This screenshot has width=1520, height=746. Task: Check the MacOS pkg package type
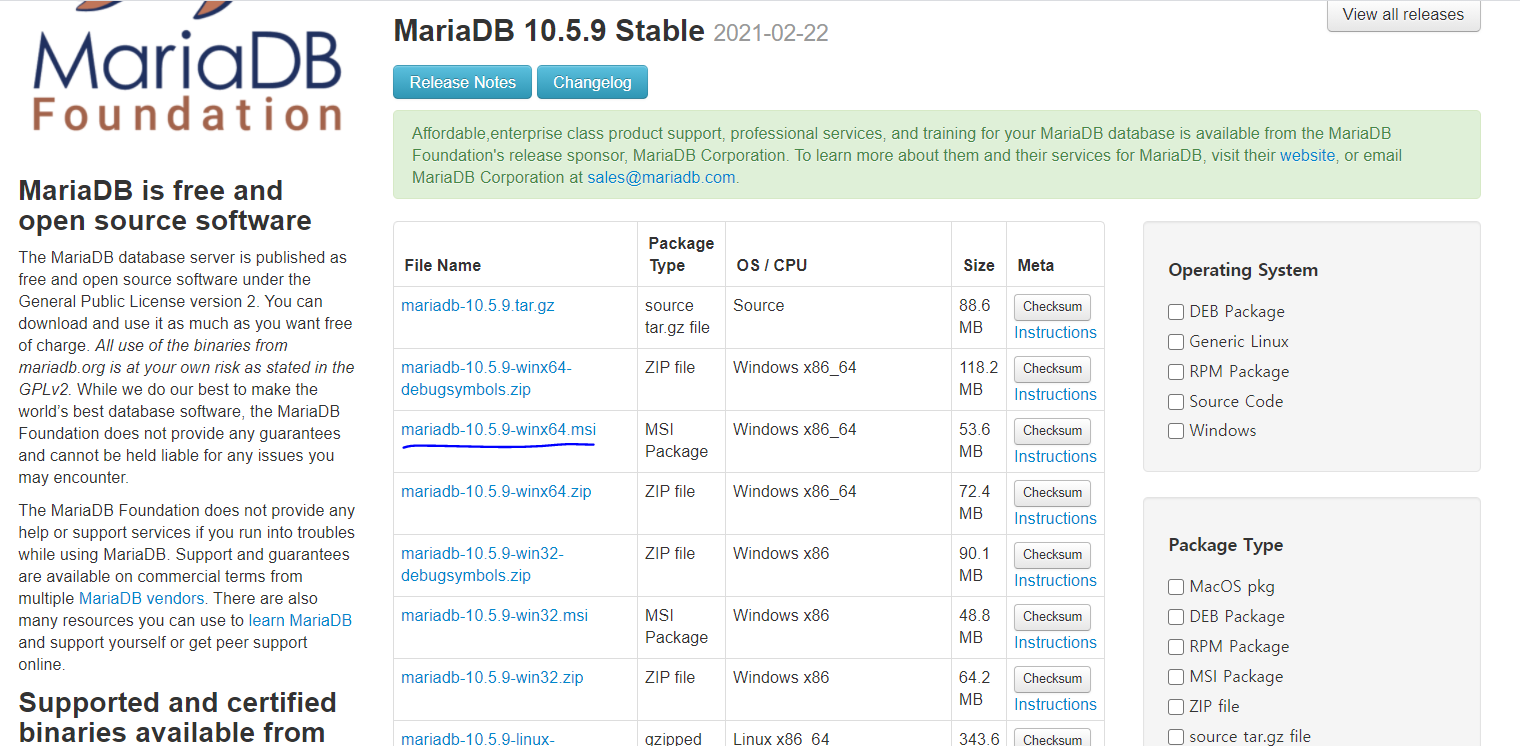point(1176,588)
